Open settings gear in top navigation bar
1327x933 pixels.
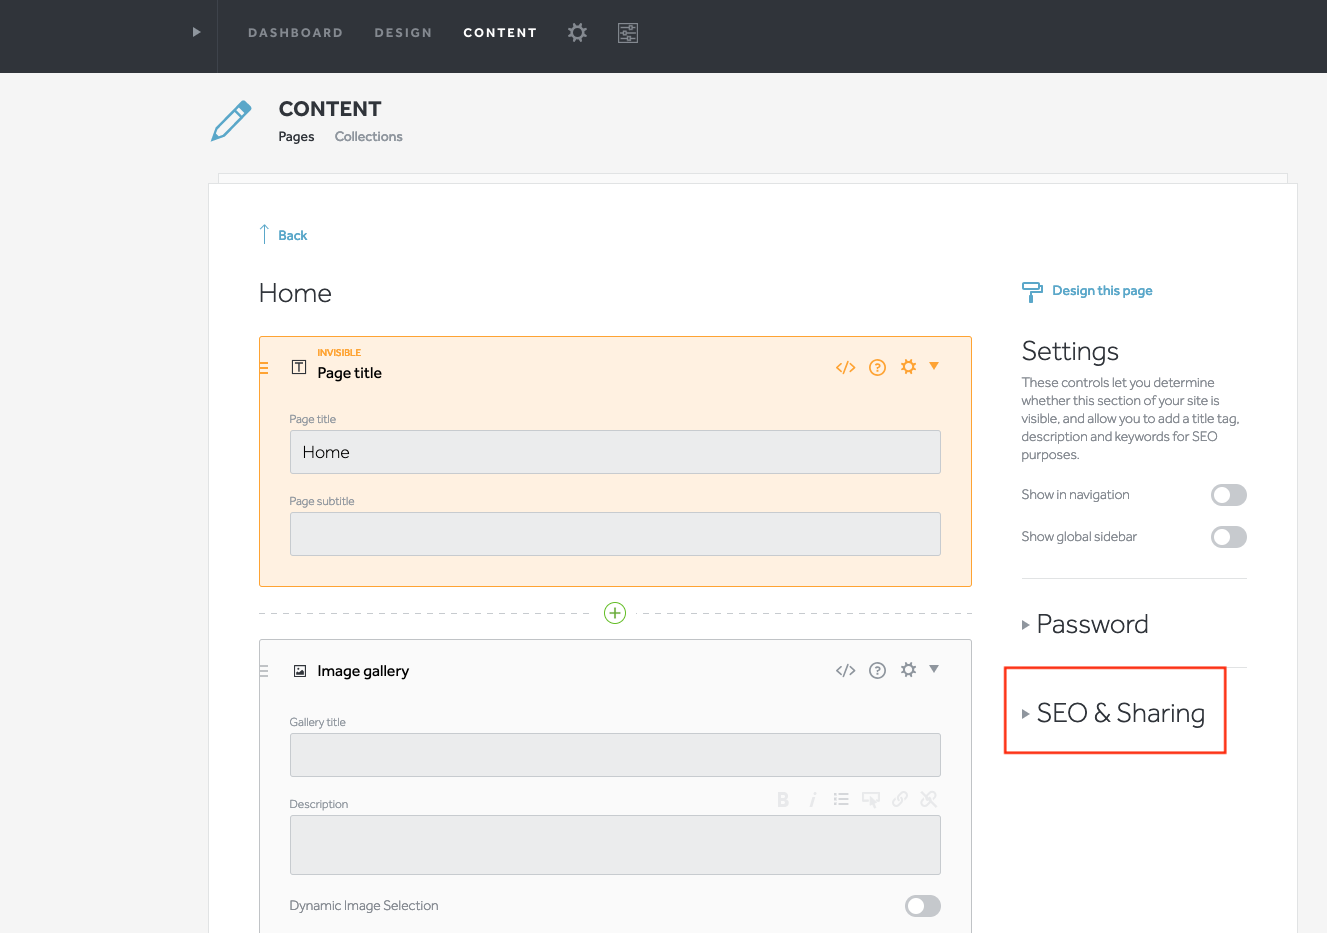coord(577,33)
